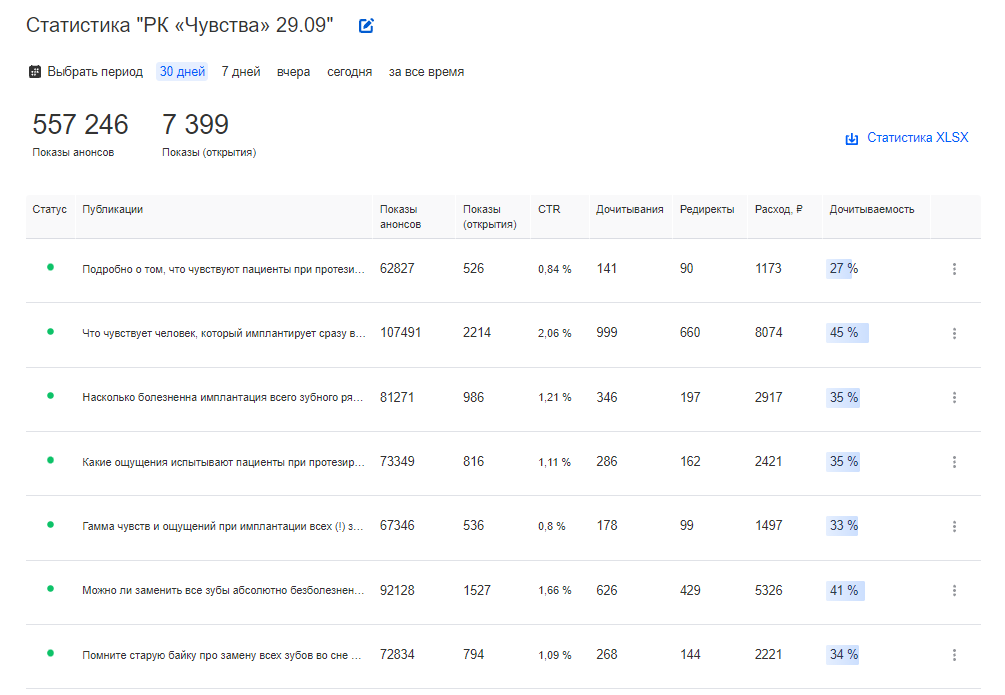Click the 'CTR' column header
Screen dimensions: 1005x695
point(549,210)
